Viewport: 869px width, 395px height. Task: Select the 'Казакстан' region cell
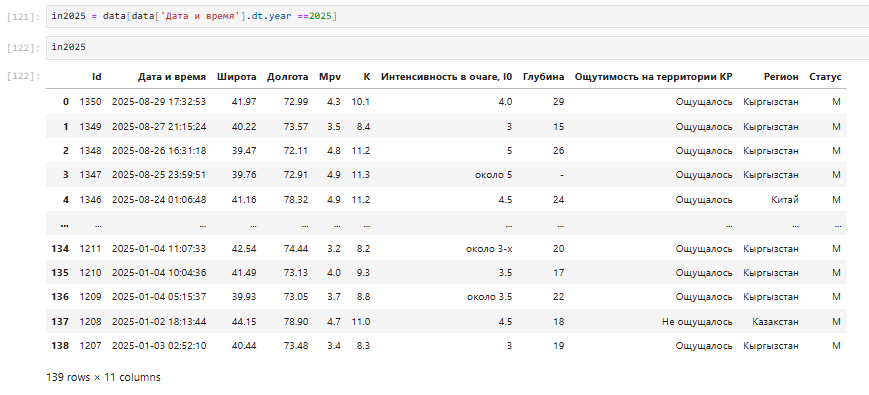pos(776,321)
